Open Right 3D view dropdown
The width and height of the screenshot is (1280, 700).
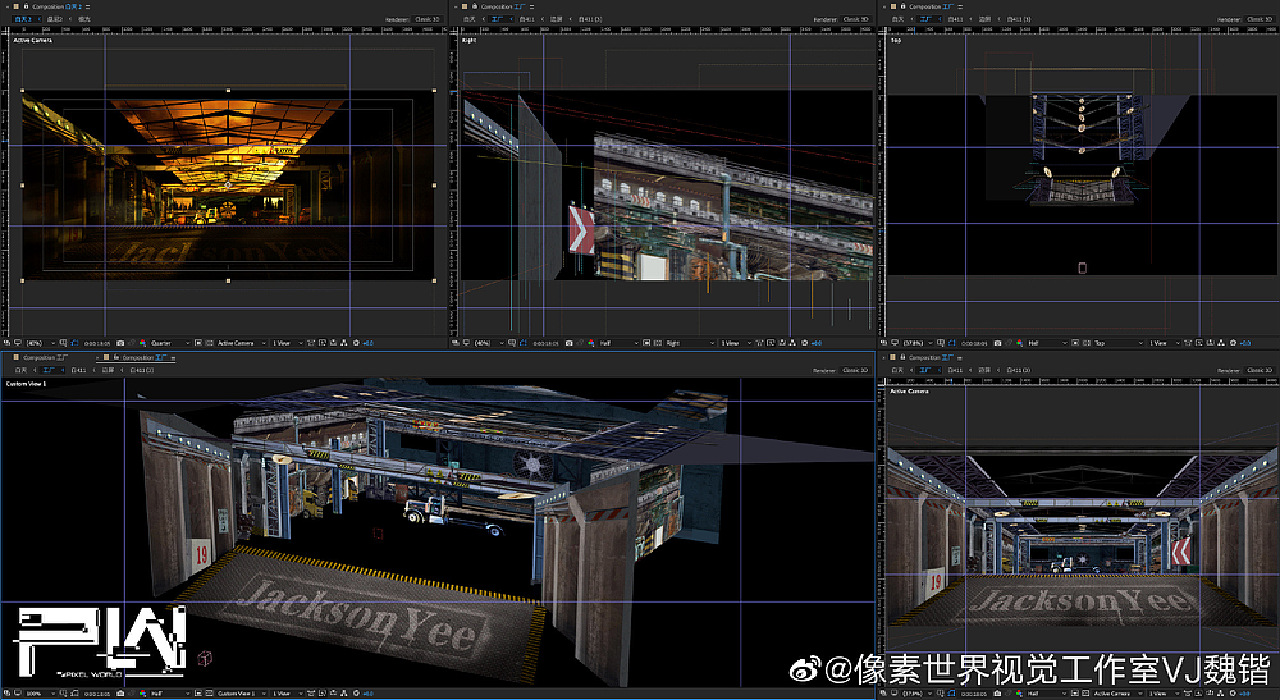coord(691,343)
